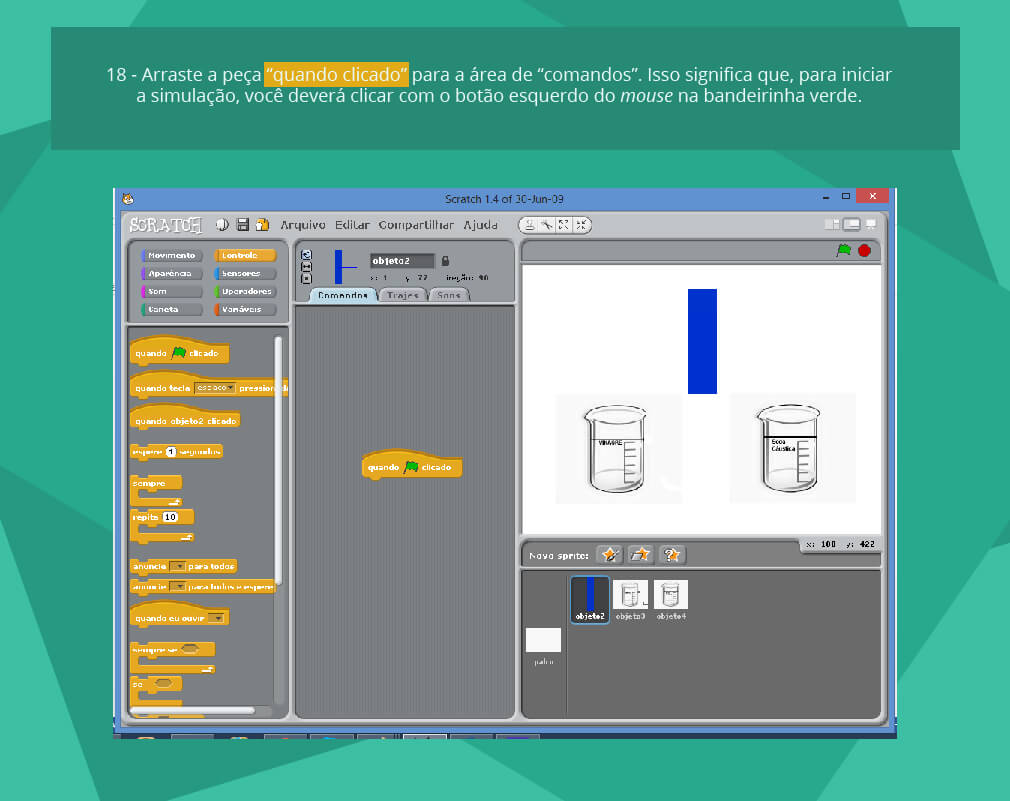1010x801 pixels.
Task: Click the quando clicado block in scripts area
Action: [x=412, y=464]
